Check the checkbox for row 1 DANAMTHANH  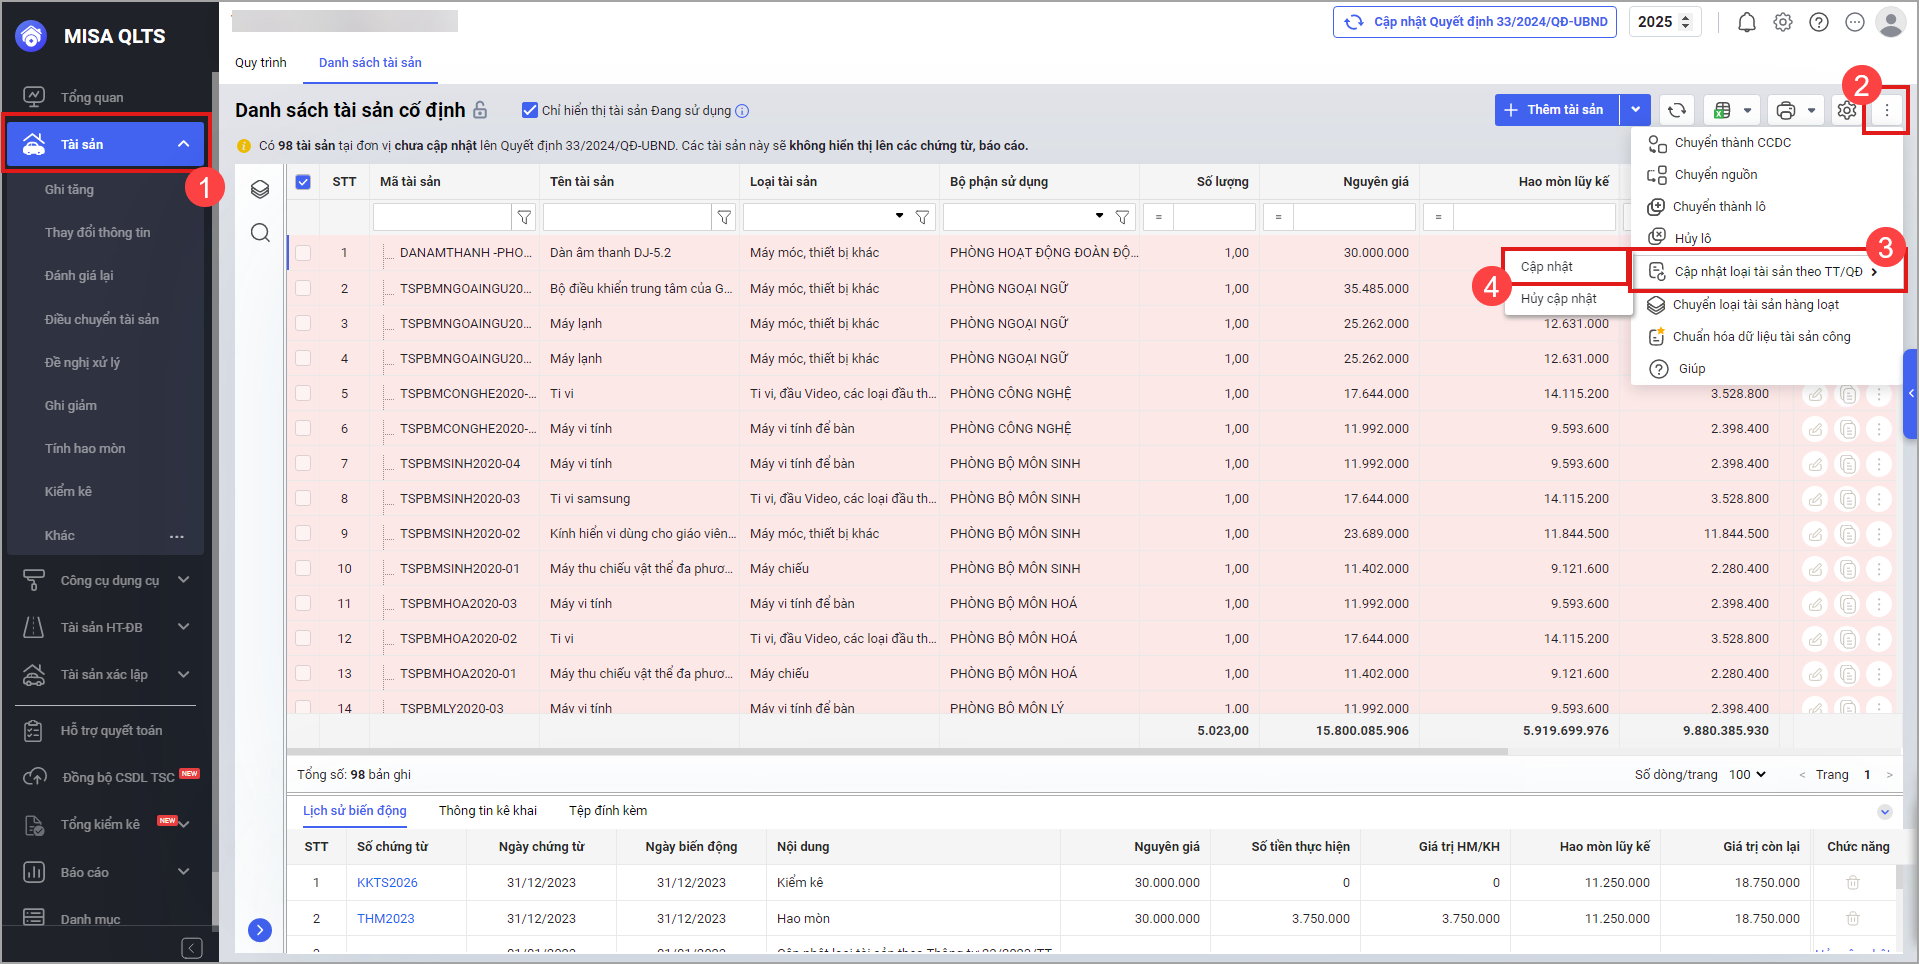303,253
